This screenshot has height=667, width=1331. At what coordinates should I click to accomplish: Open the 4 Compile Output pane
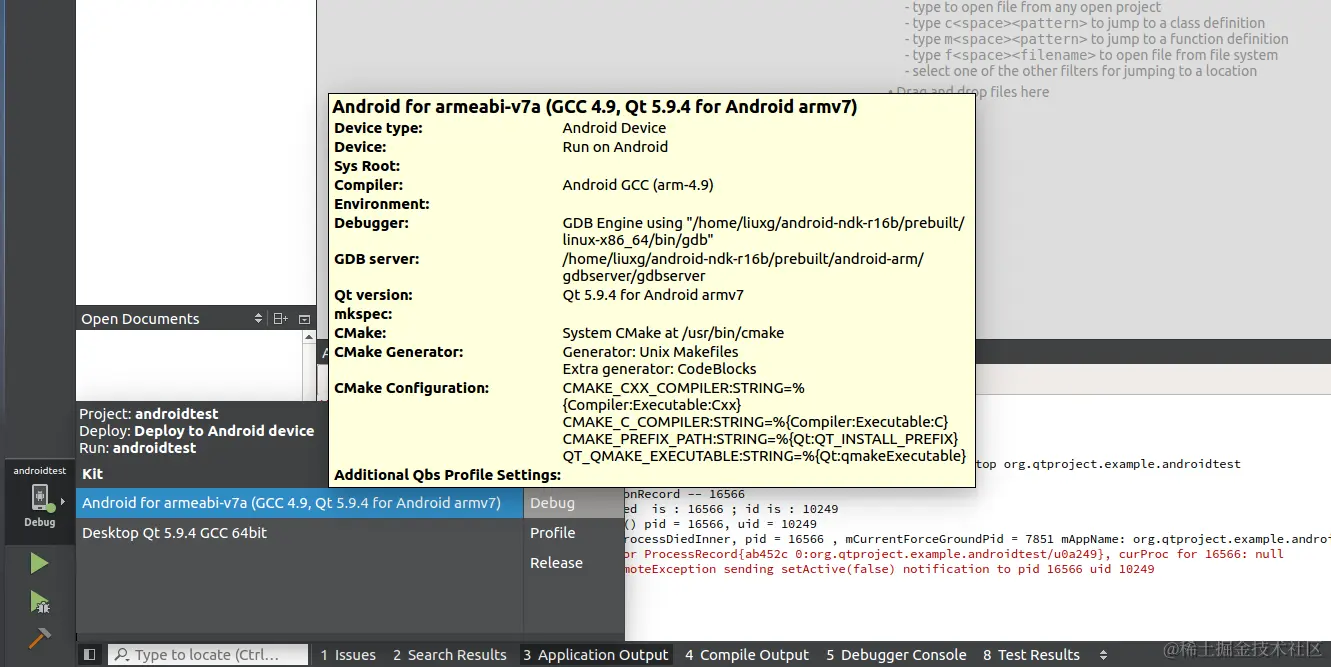tap(747, 655)
